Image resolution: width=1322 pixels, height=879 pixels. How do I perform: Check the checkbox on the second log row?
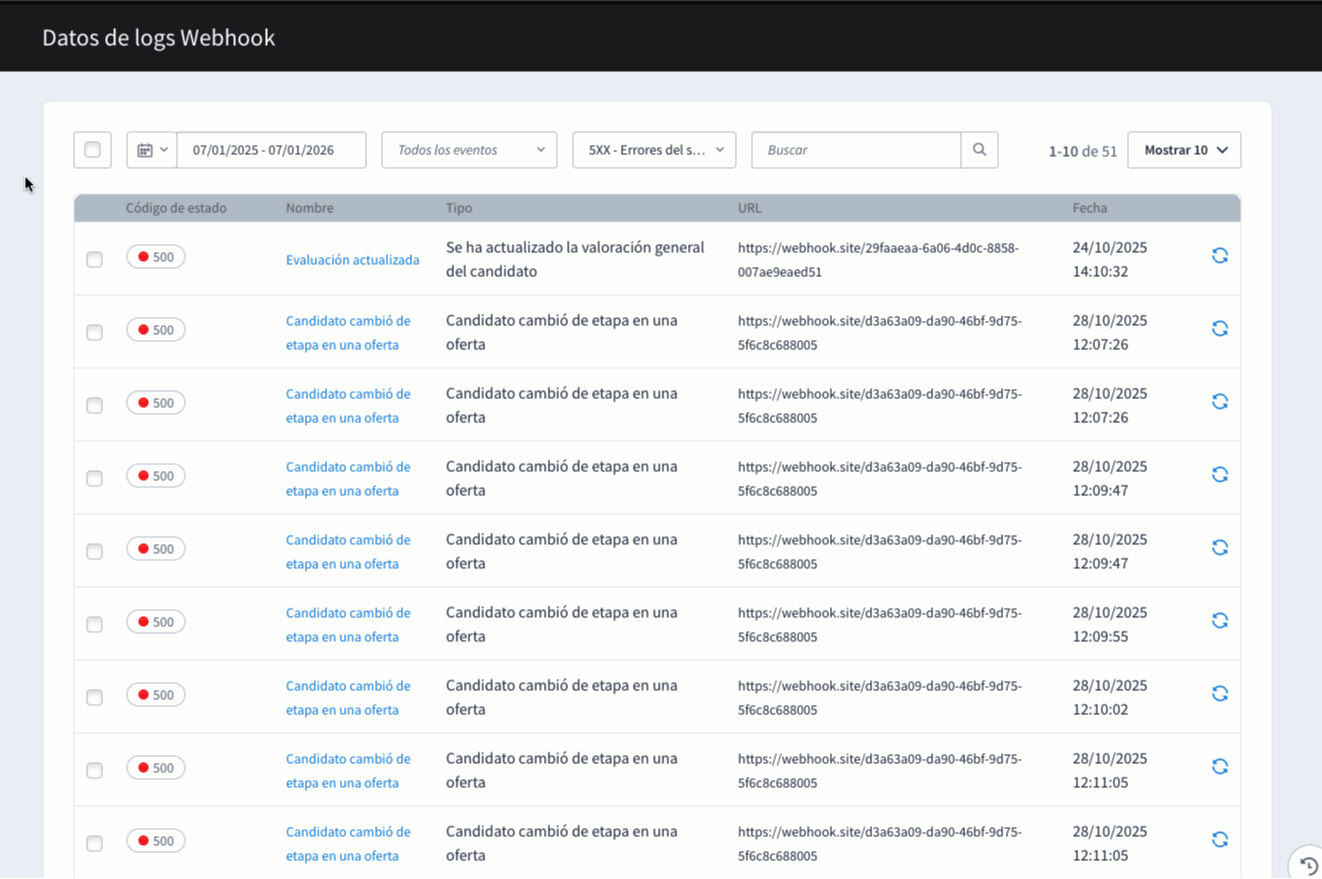(94, 331)
